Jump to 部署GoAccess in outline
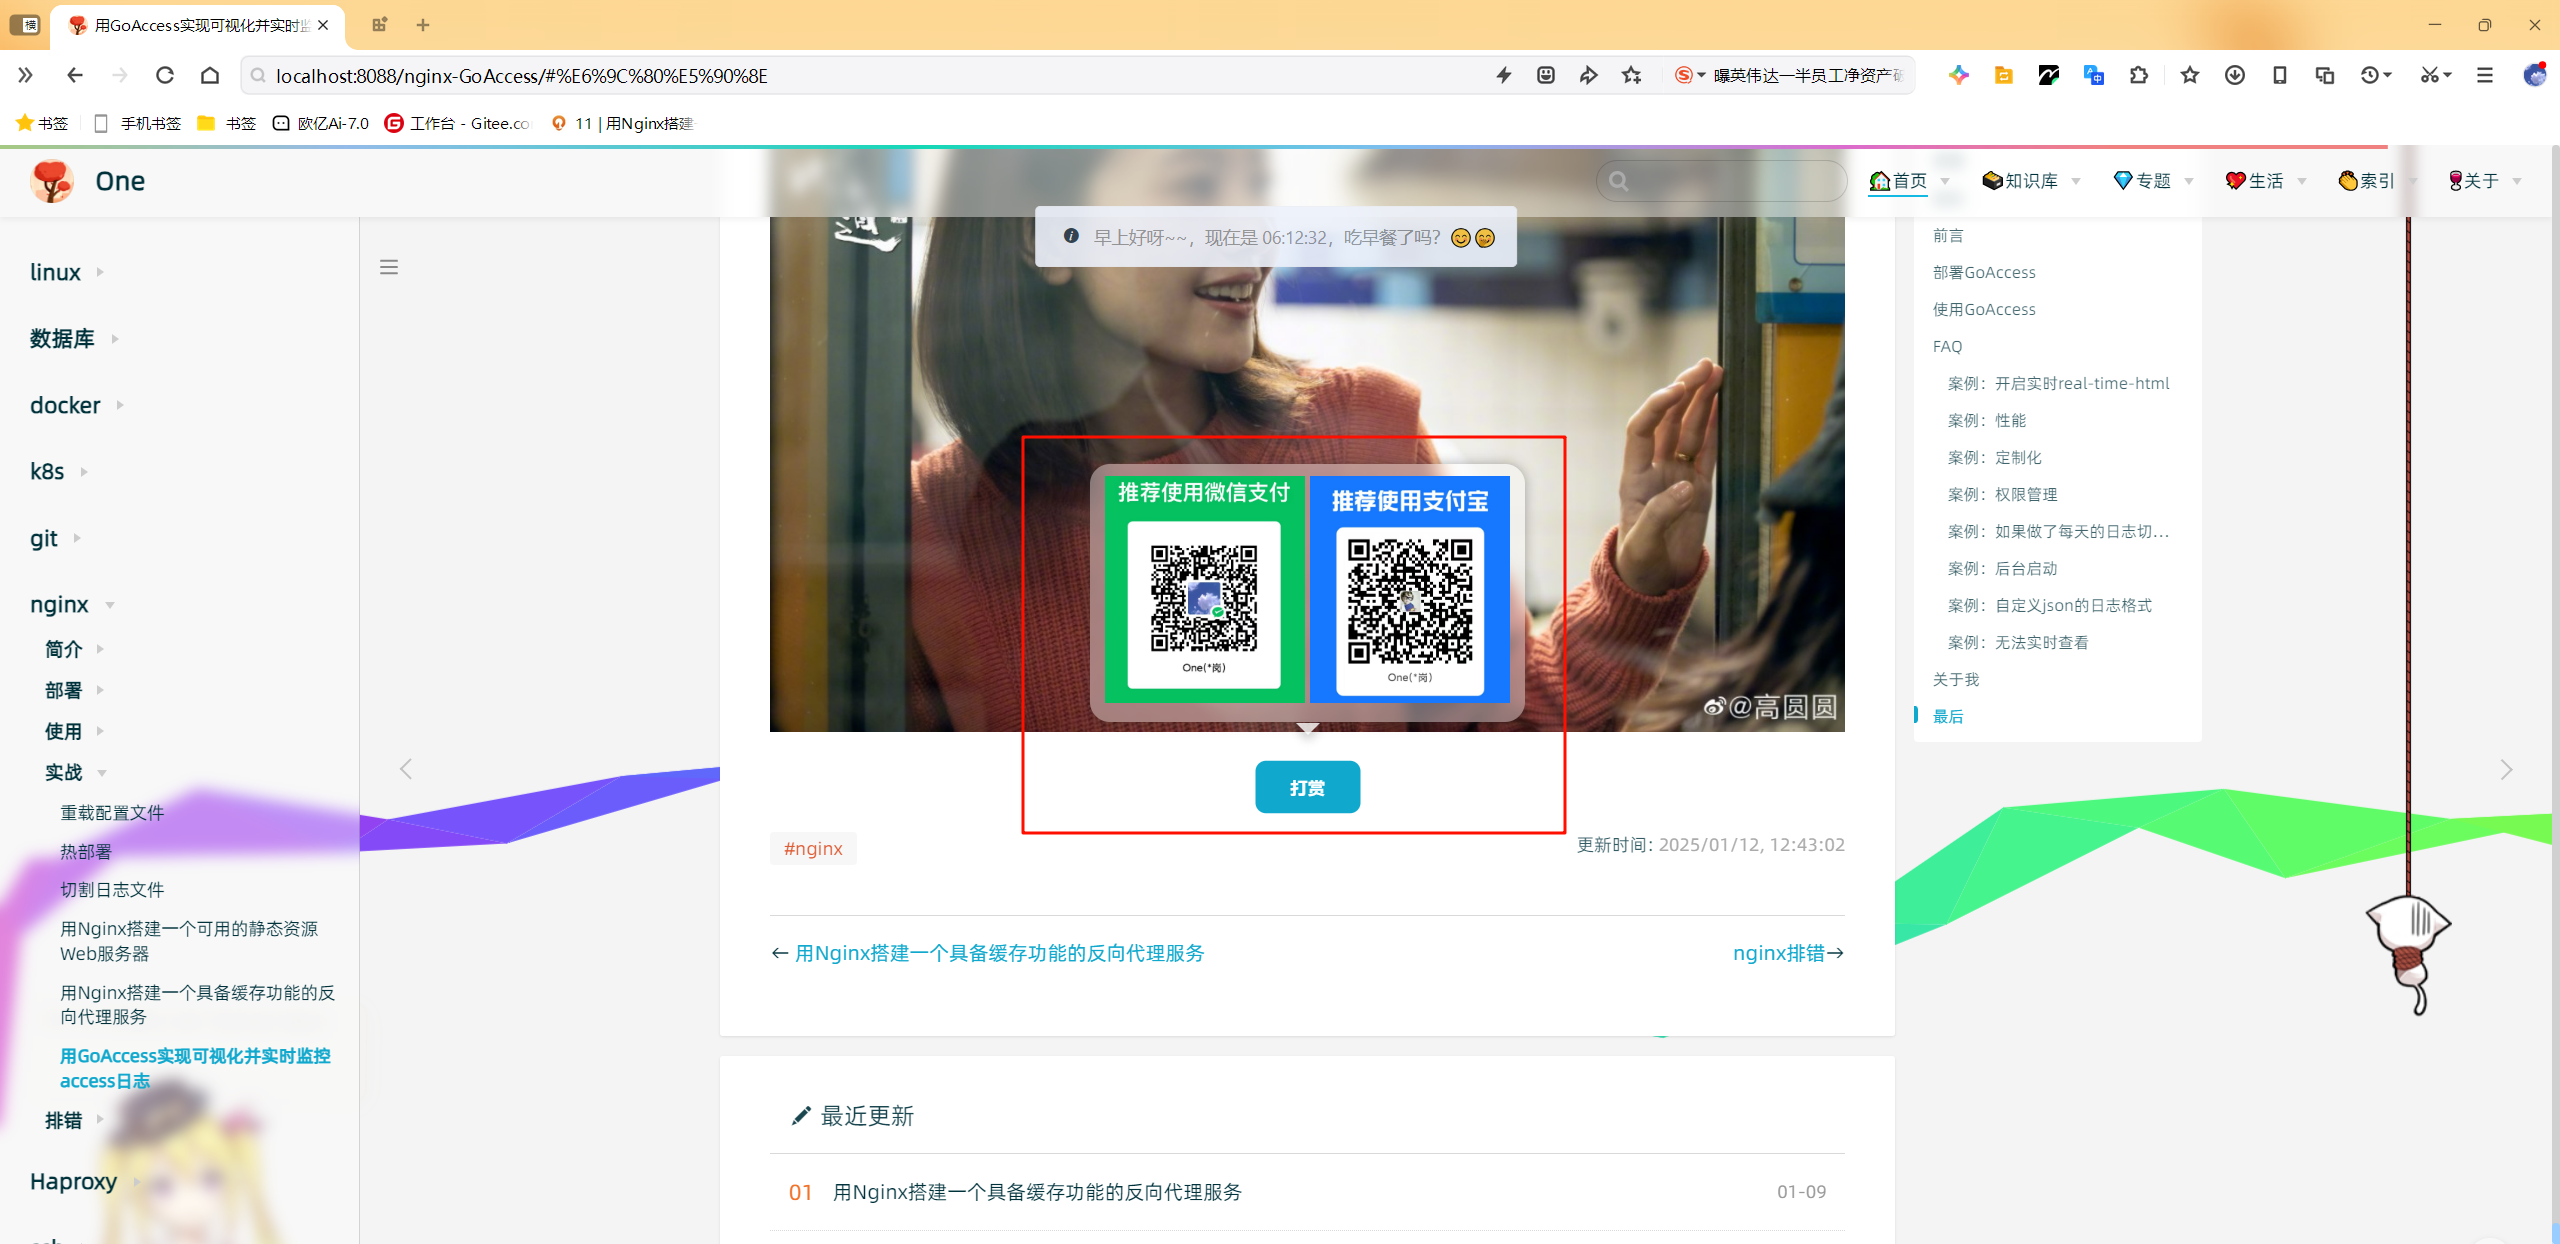The width and height of the screenshot is (2560, 1244). [x=1984, y=272]
